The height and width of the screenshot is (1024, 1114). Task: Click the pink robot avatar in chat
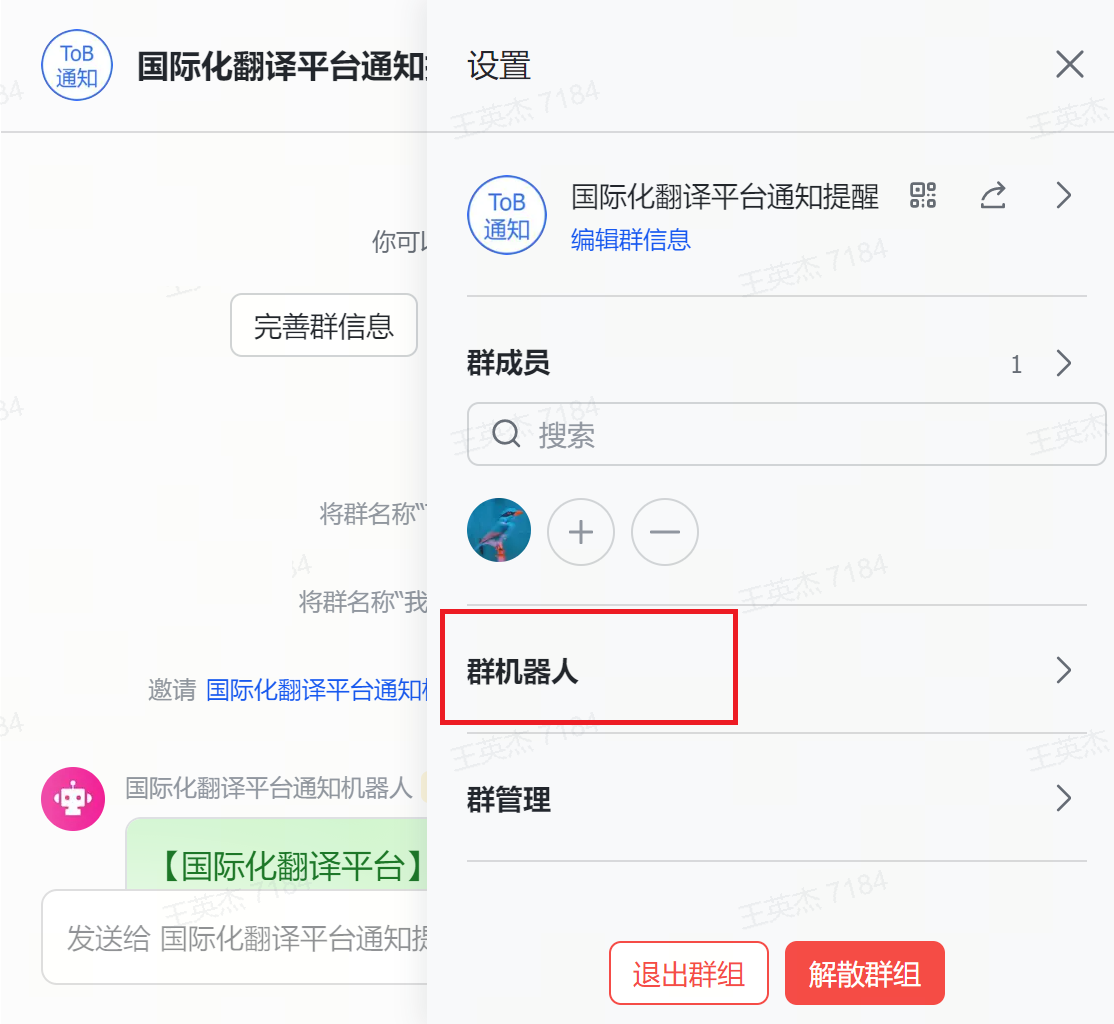(x=72, y=799)
